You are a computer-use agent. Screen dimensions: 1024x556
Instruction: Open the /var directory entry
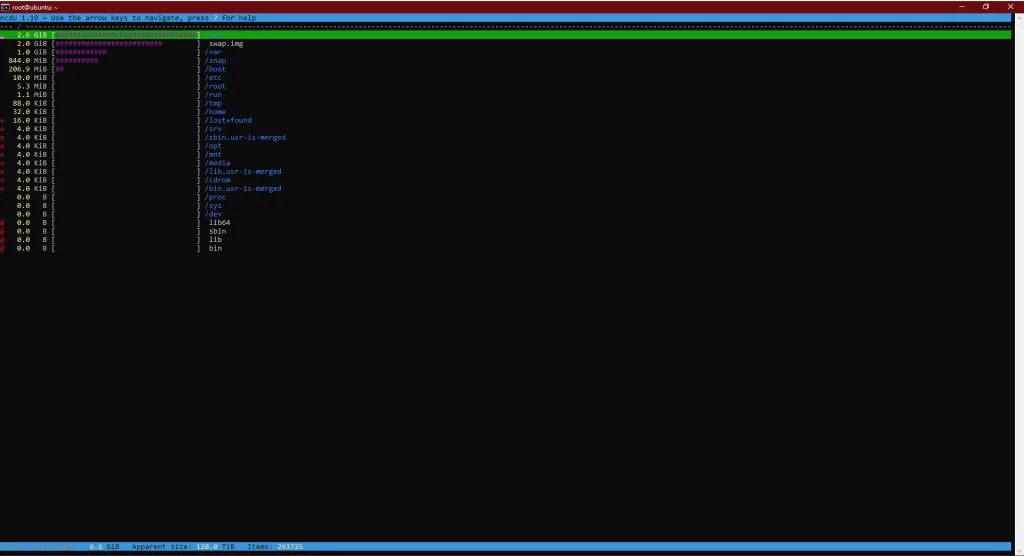(214, 52)
